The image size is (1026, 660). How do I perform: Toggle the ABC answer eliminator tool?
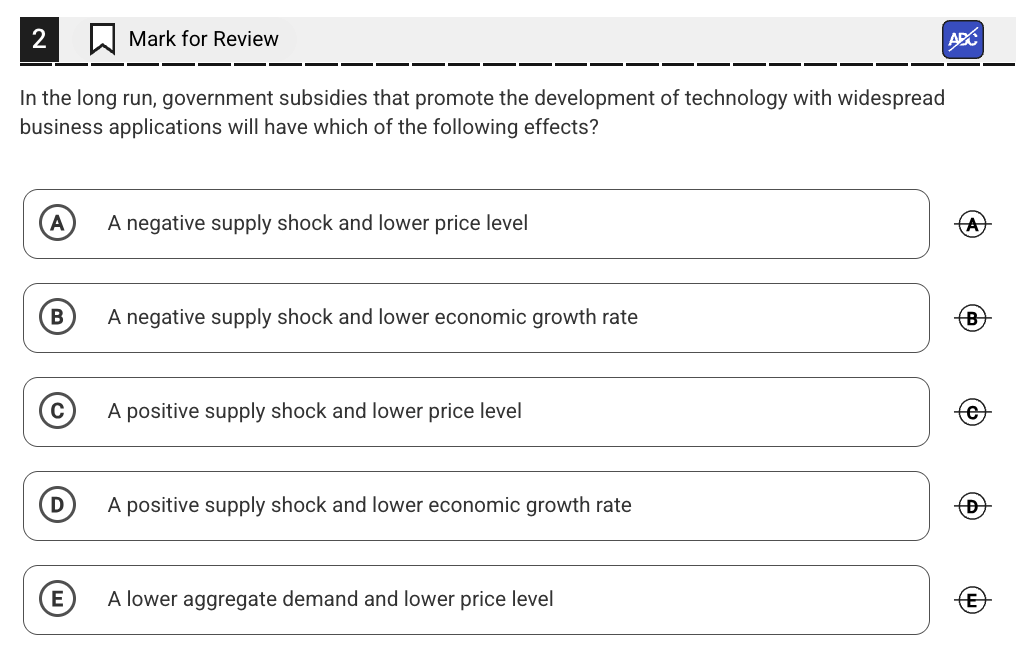click(x=962, y=40)
